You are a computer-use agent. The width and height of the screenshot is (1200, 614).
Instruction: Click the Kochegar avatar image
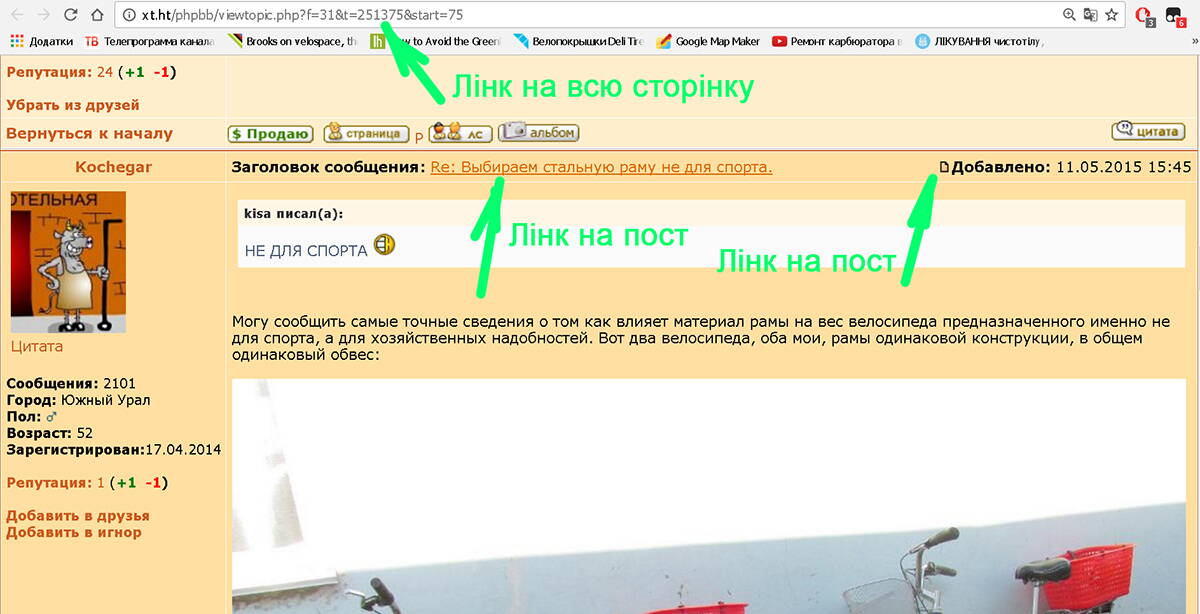68,262
